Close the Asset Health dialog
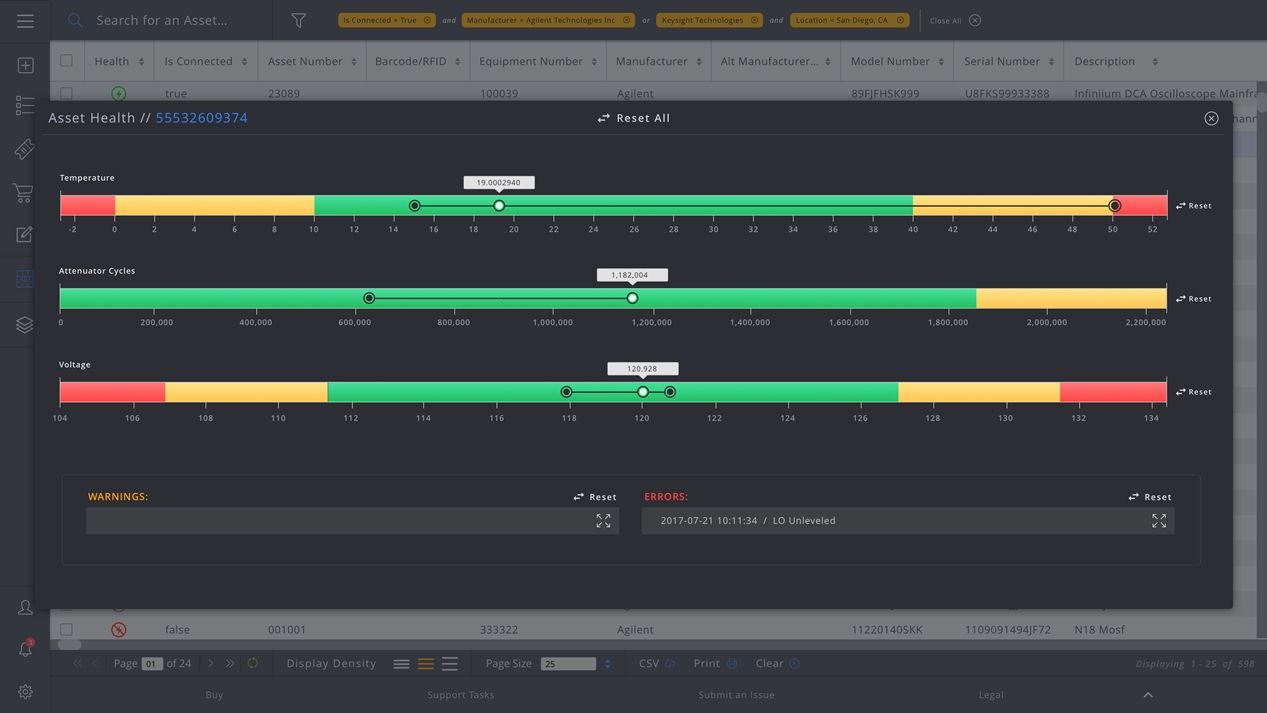This screenshot has width=1267, height=713. (x=1211, y=118)
